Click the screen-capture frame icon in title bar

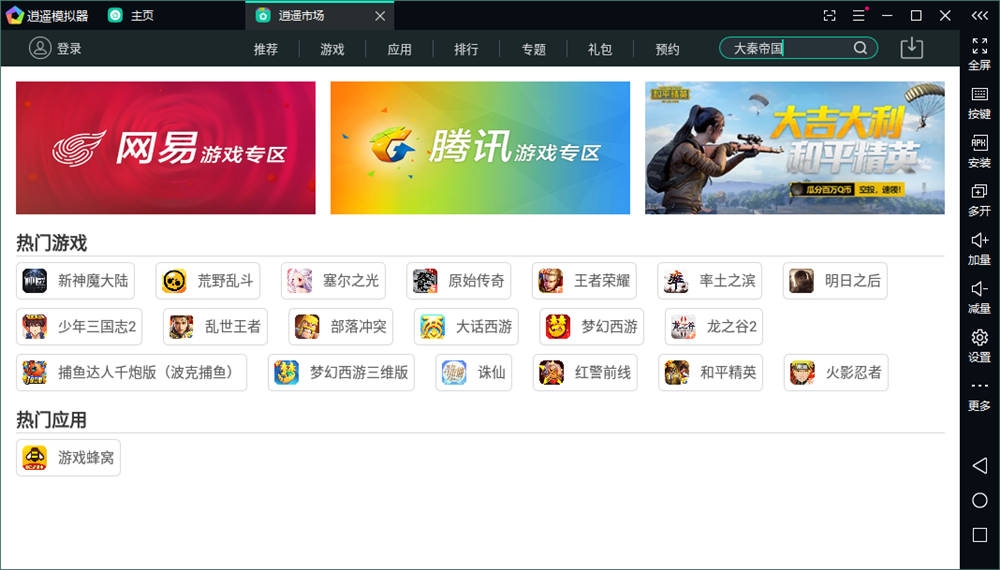pos(829,15)
